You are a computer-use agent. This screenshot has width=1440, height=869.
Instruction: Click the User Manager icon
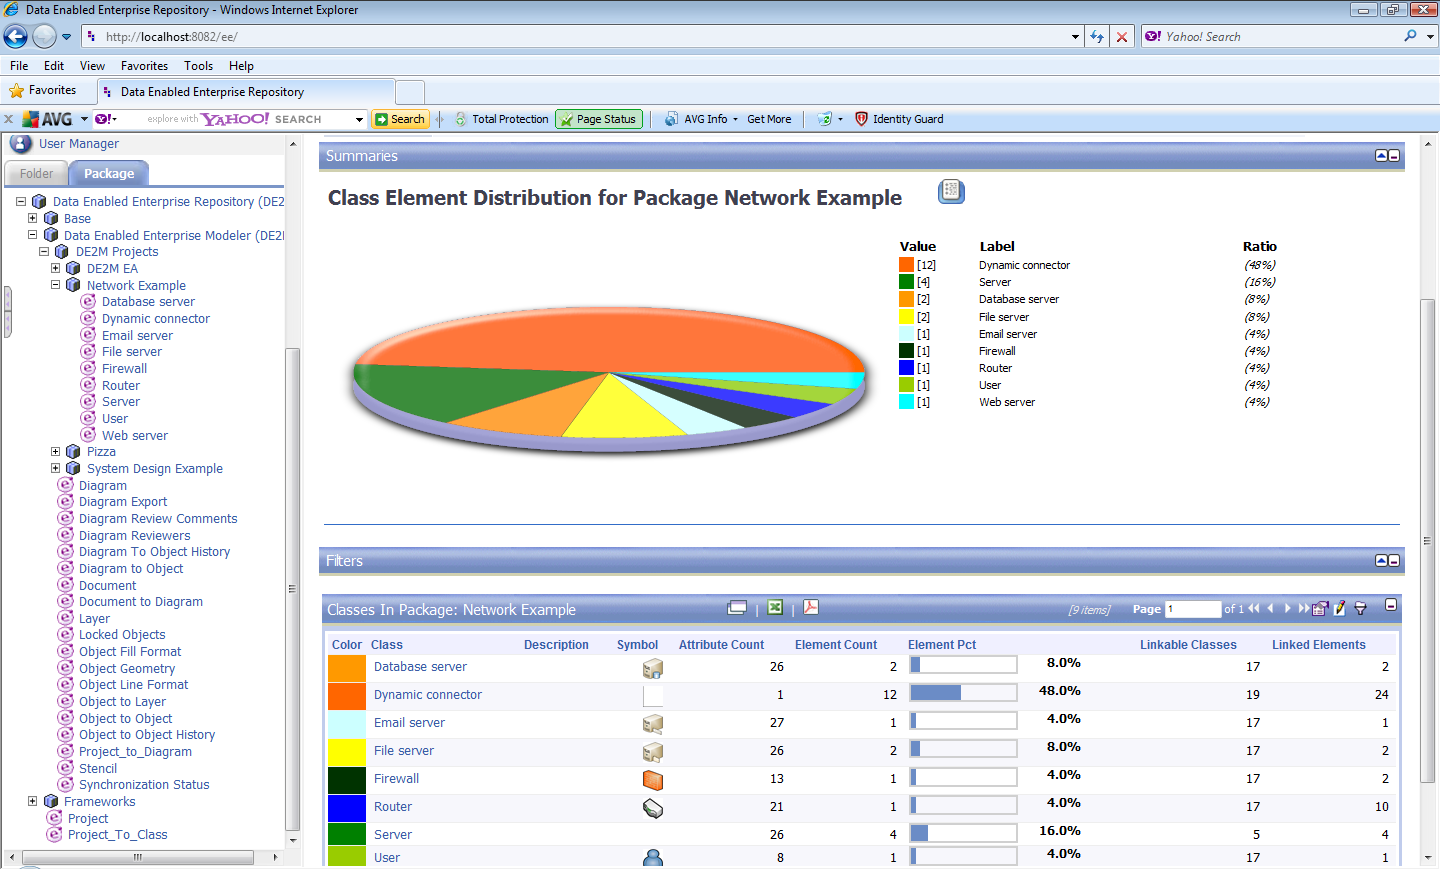pos(21,143)
